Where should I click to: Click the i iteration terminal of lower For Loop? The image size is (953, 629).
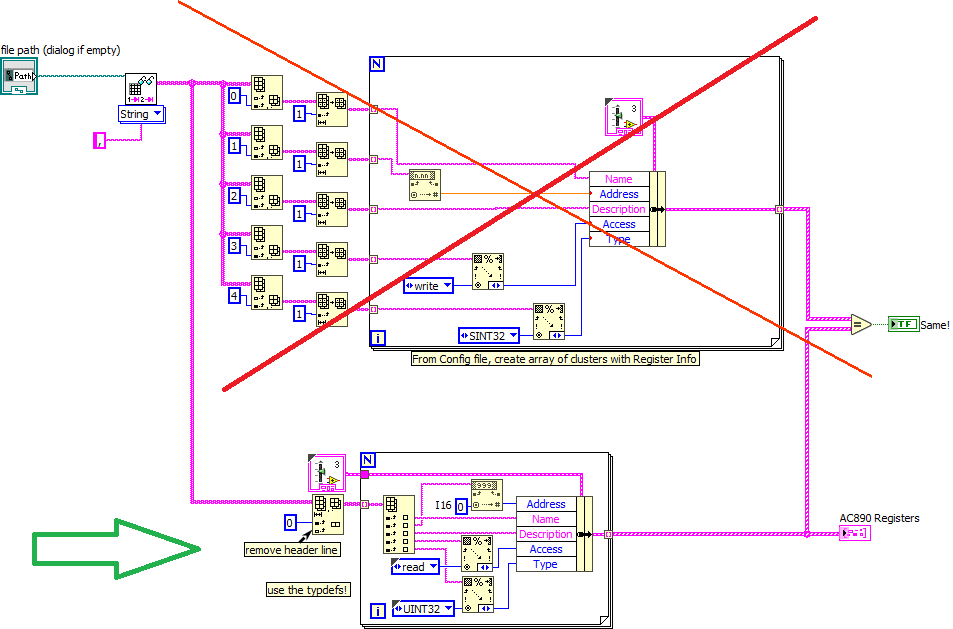click(377, 610)
